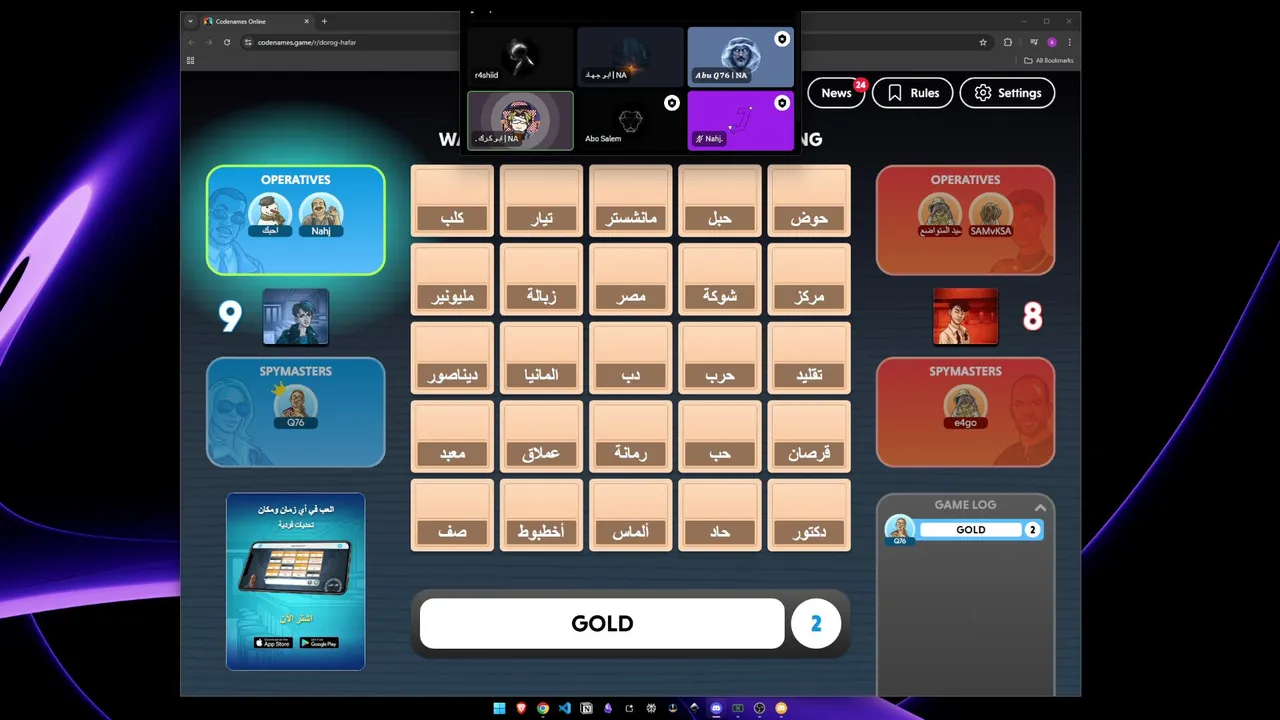
Task: Open the media controls icon in the Chrome toolbar
Action: 1034,42
